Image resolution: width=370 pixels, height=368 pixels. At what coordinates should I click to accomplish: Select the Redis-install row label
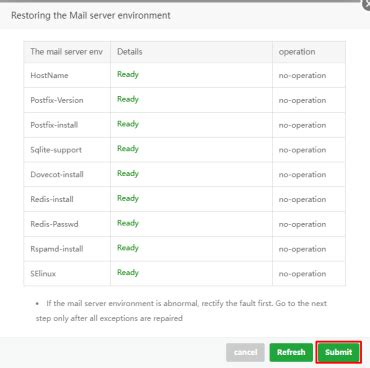(x=52, y=199)
